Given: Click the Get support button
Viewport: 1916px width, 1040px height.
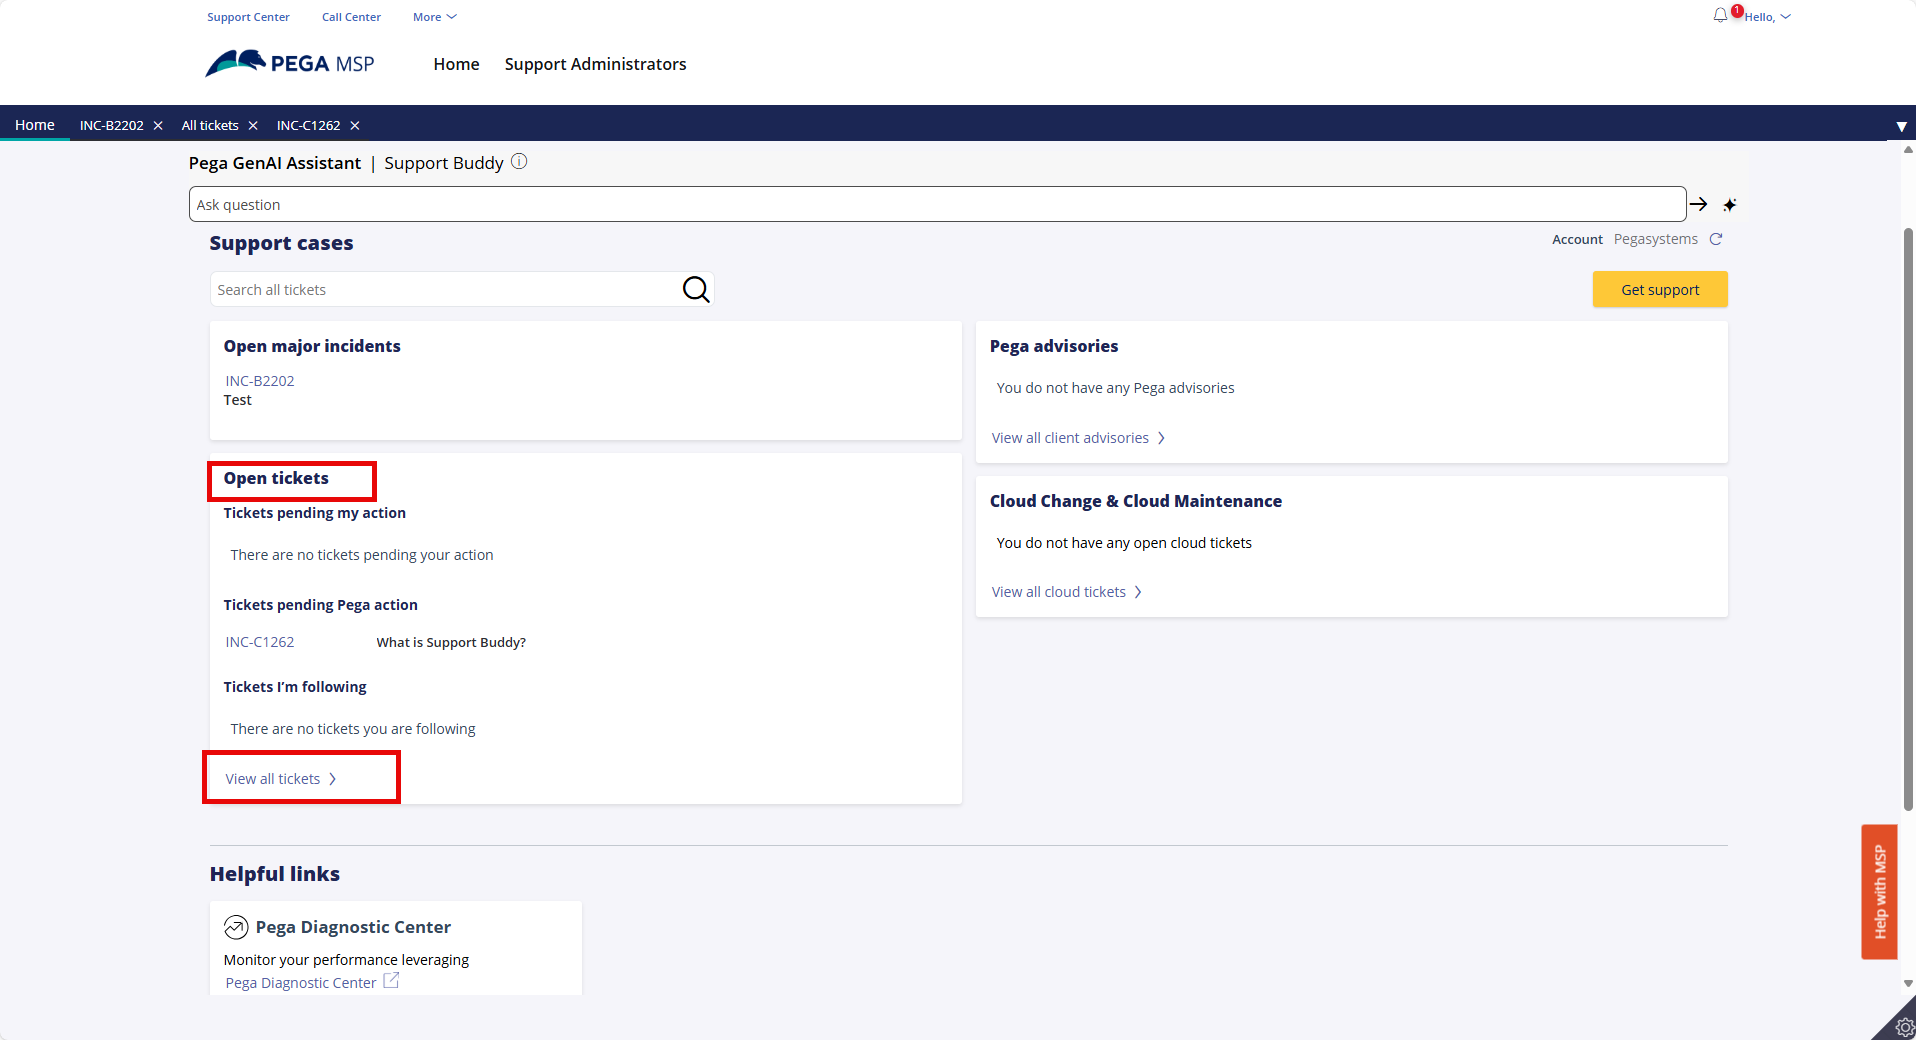Looking at the screenshot, I should 1659,289.
